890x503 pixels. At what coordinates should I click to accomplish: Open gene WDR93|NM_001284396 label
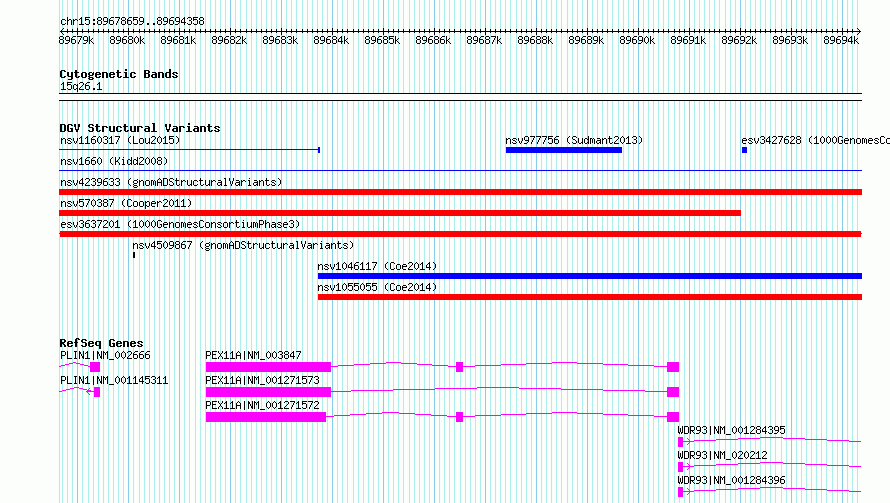[x=732, y=480]
